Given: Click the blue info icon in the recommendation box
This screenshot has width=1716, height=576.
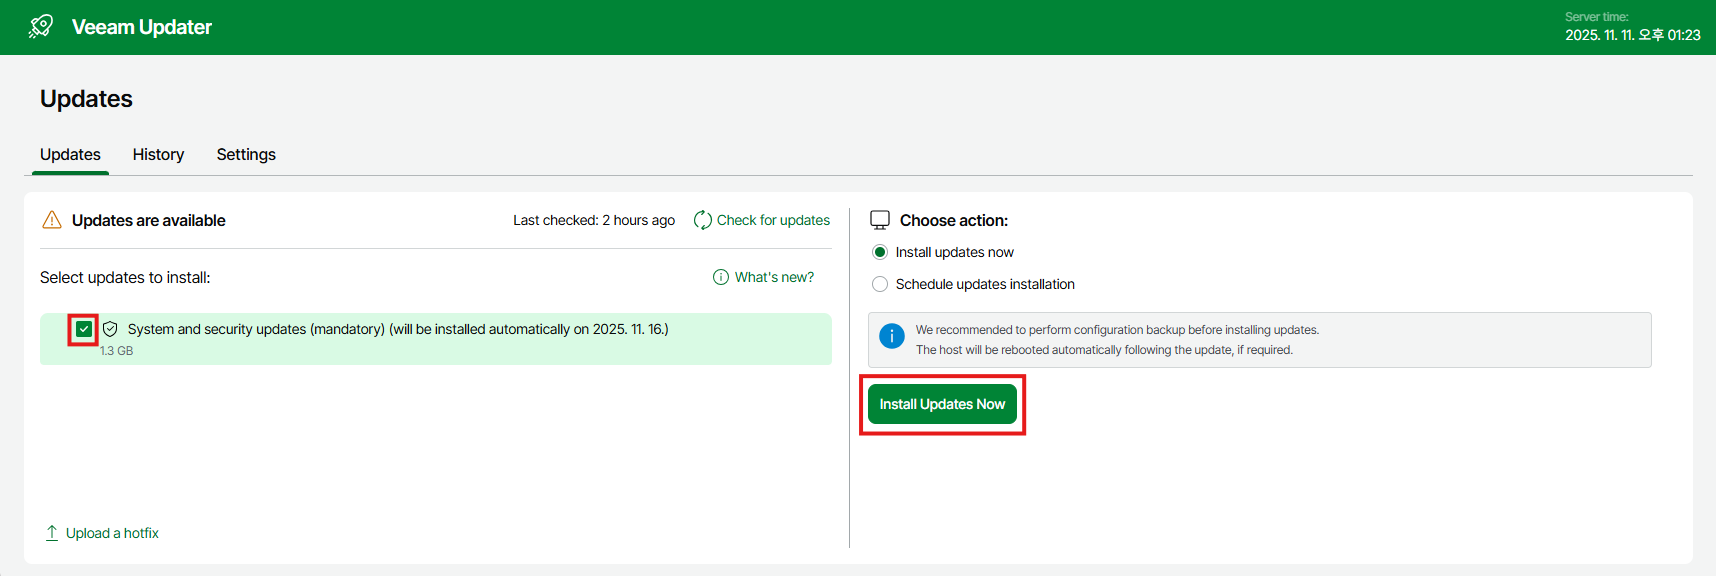Looking at the screenshot, I should 892,336.
